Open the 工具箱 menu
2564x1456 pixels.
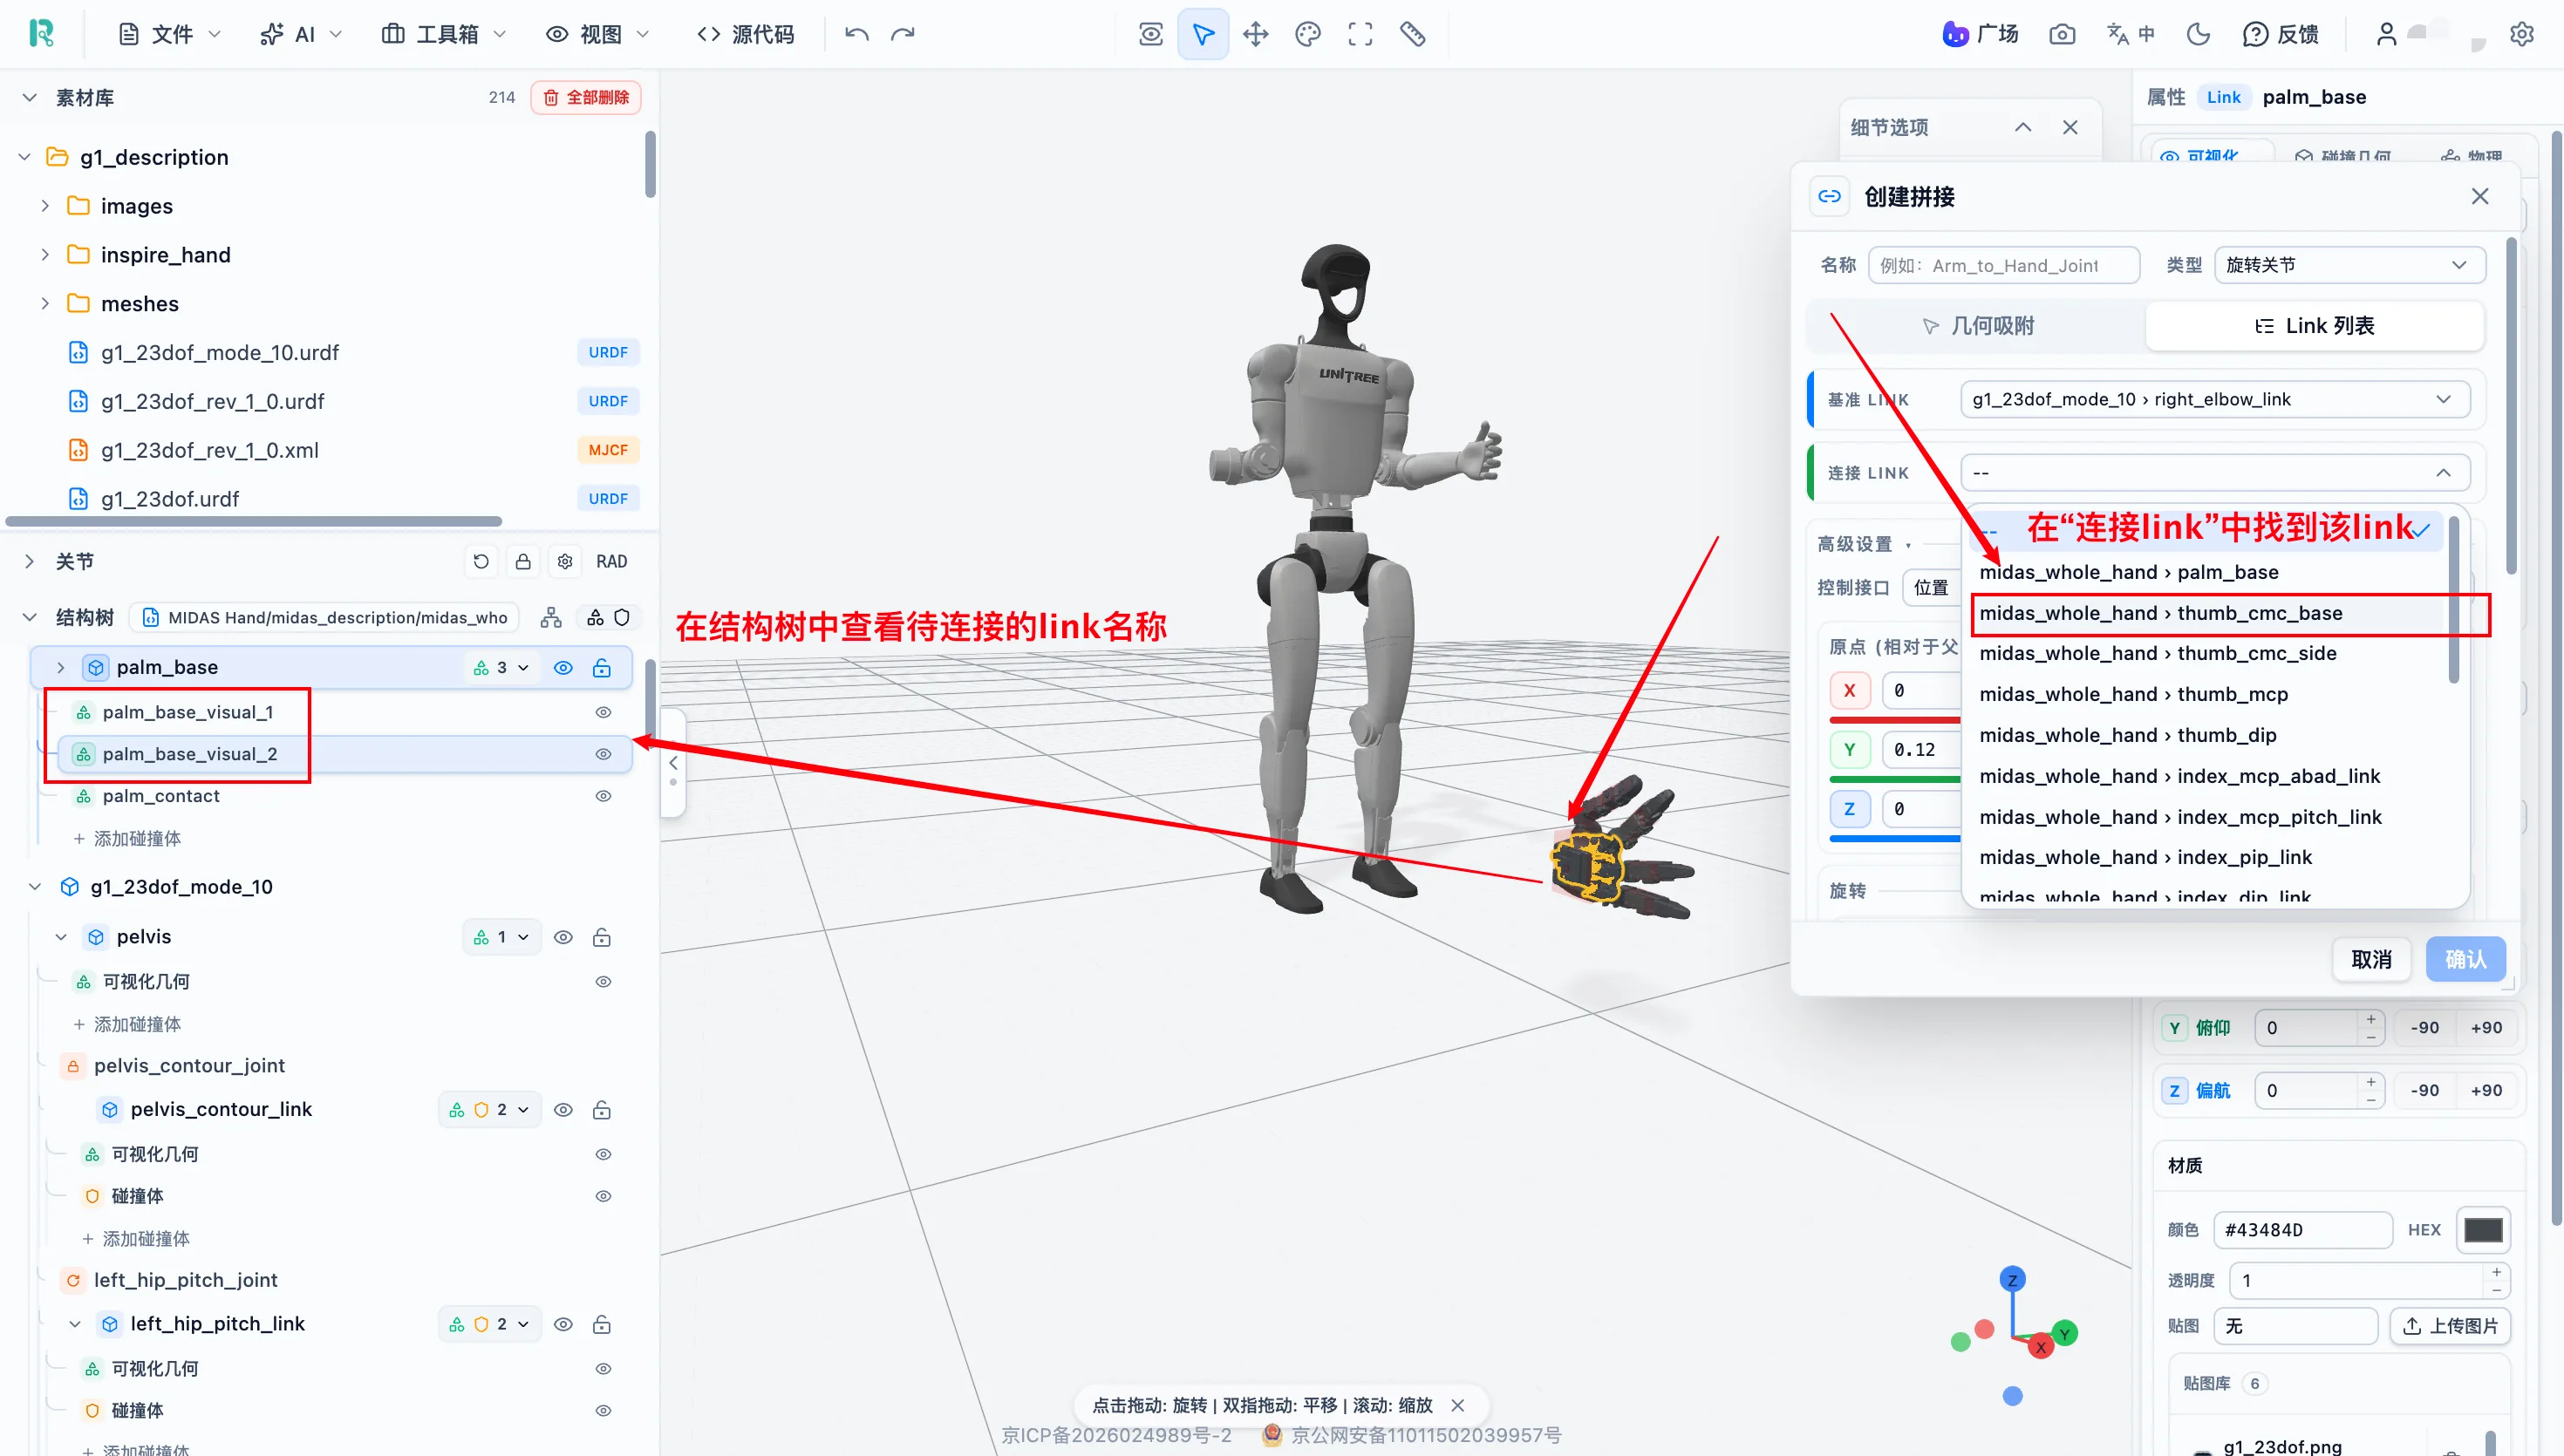[x=444, y=34]
